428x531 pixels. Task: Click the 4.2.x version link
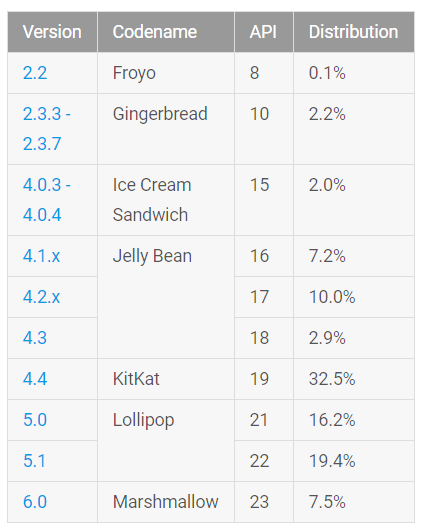click(x=41, y=297)
